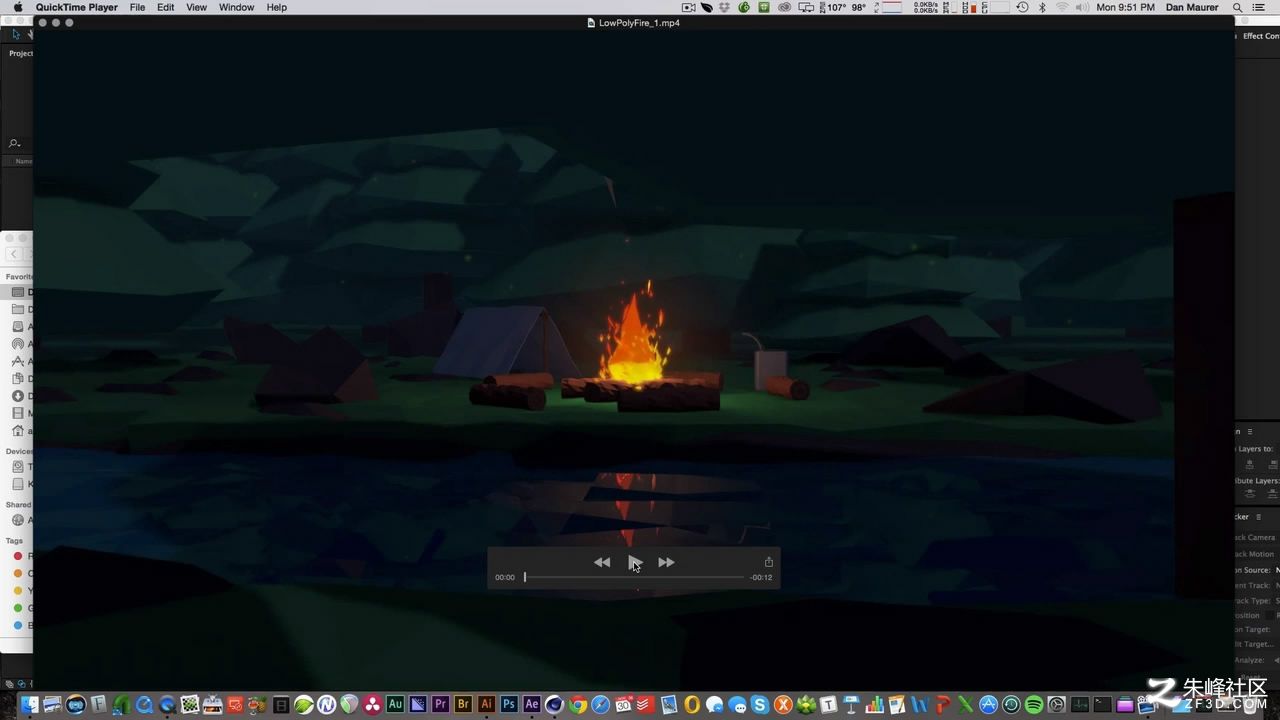Open the File menu
1280x720 pixels.
tap(137, 7)
